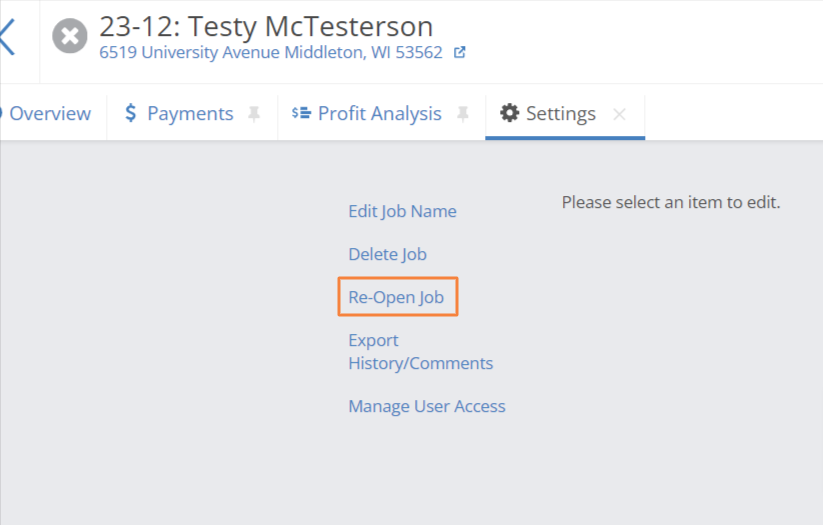Switch to the Overview tab
Viewport: 823px width, 525px height.
50,113
